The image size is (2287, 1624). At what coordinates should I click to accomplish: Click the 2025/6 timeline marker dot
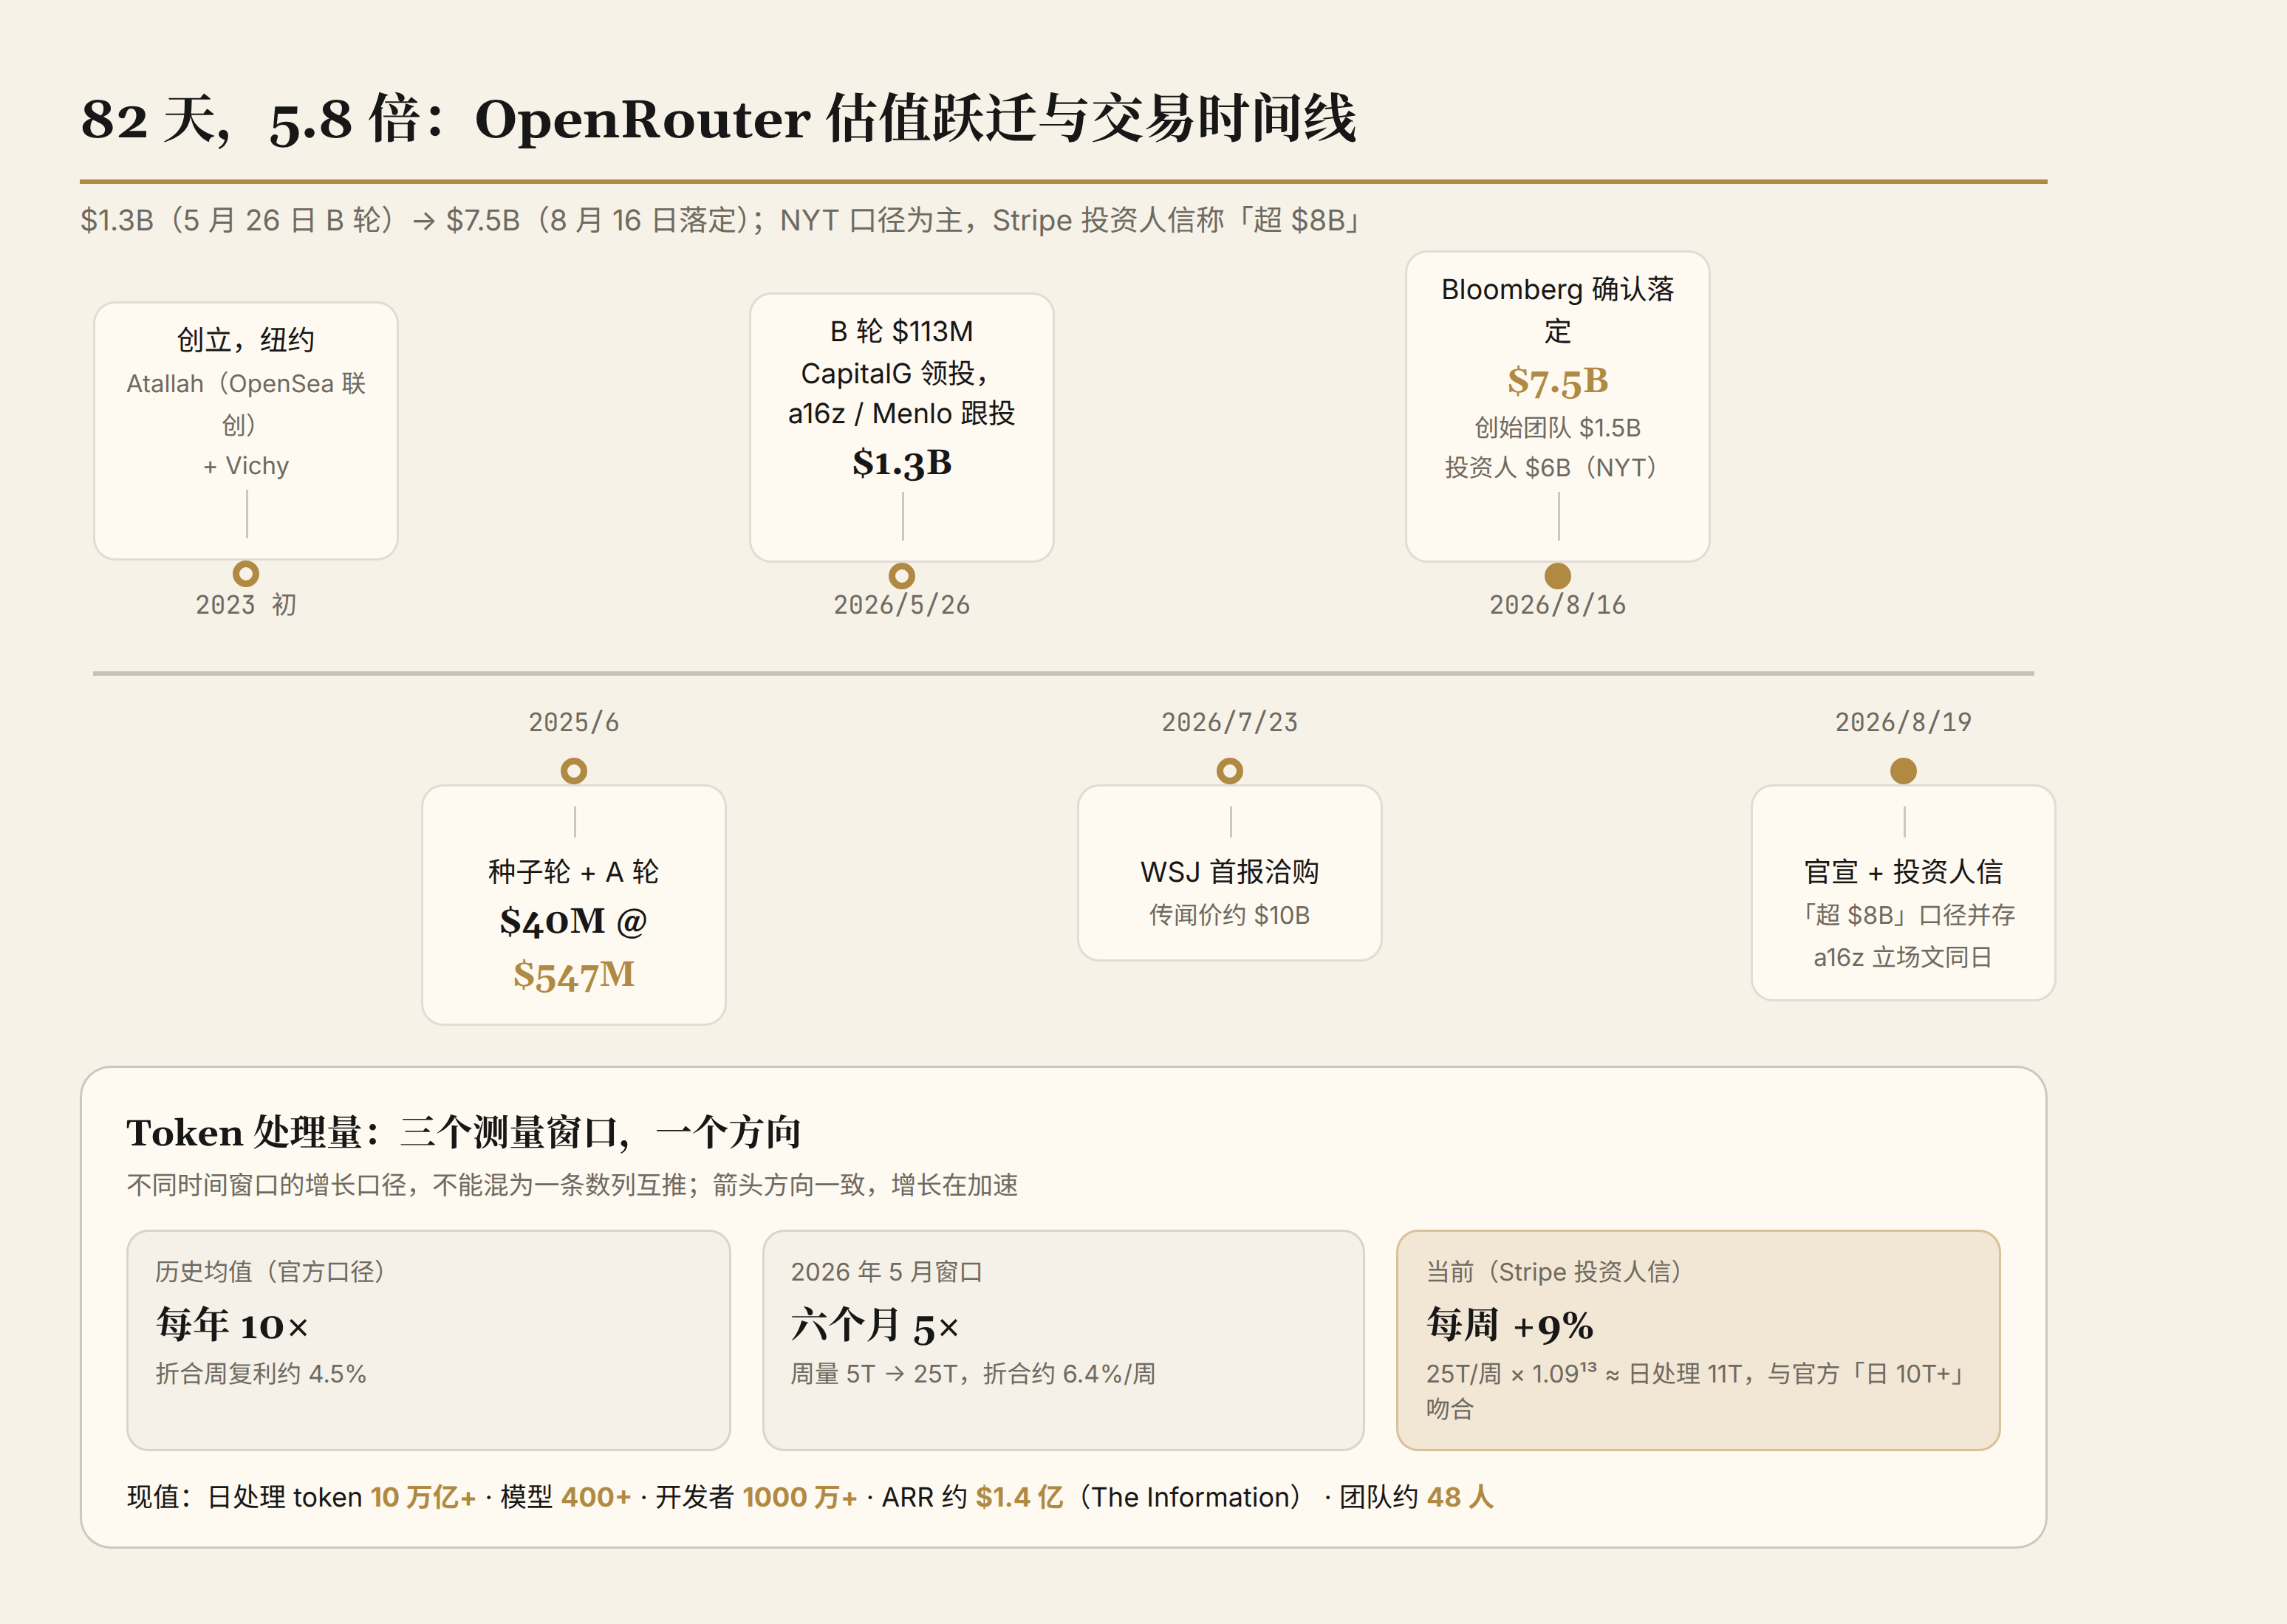coord(574,771)
